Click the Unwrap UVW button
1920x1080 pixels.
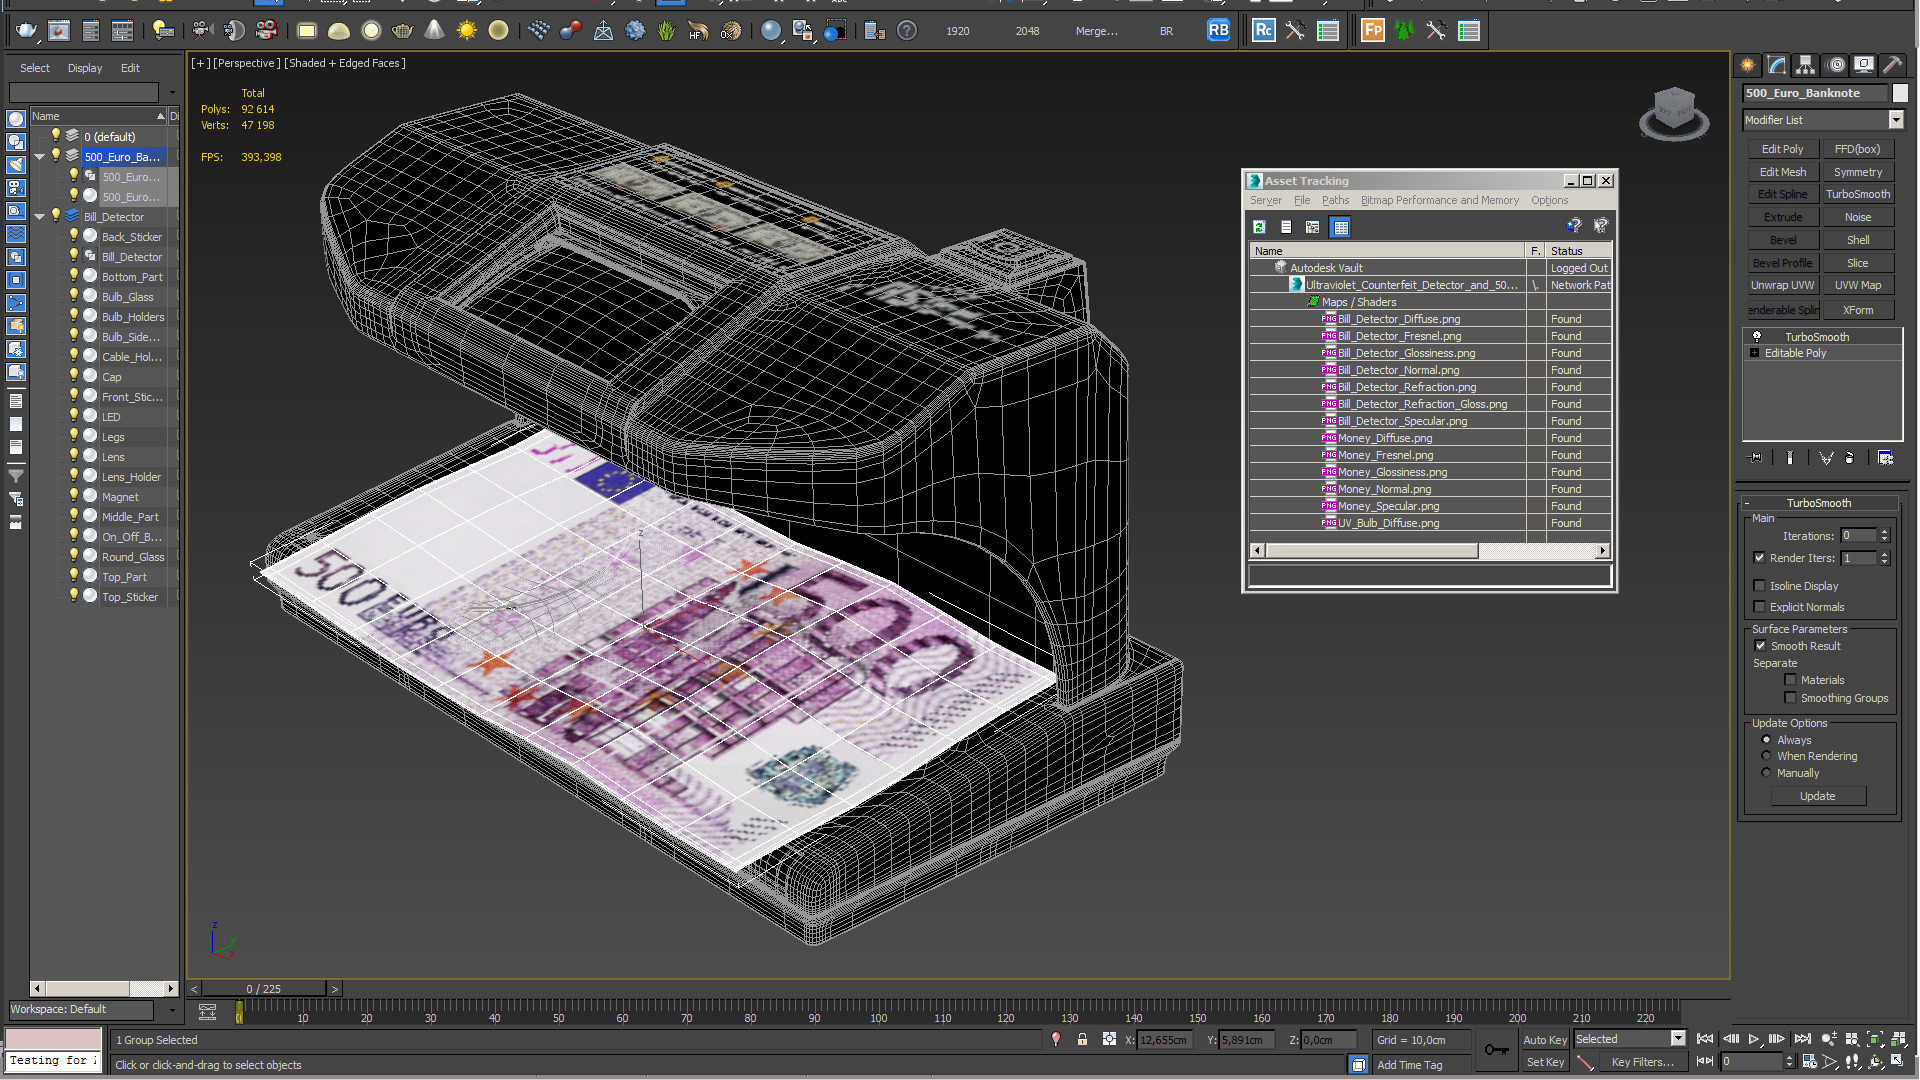click(x=1782, y=285)
